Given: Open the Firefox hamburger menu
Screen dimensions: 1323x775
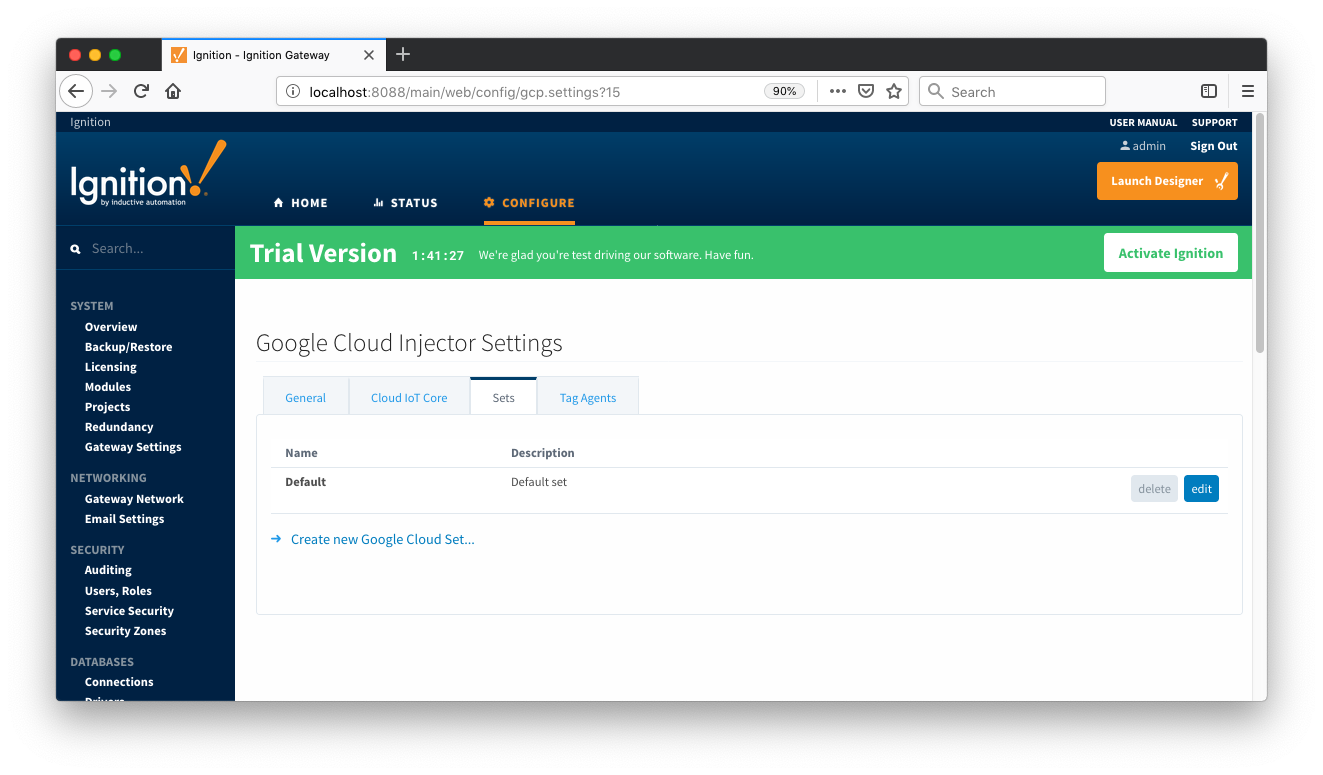Looking at the screenshot, I should [1248, 91].
